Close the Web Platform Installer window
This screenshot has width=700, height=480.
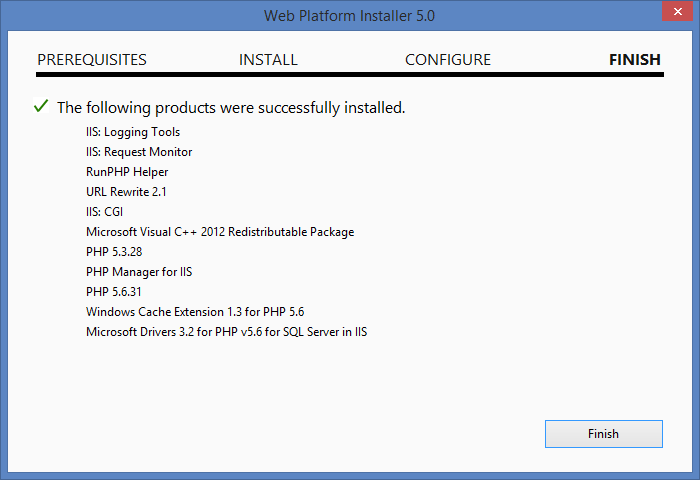pyautogui.click(x=677, y=11)
